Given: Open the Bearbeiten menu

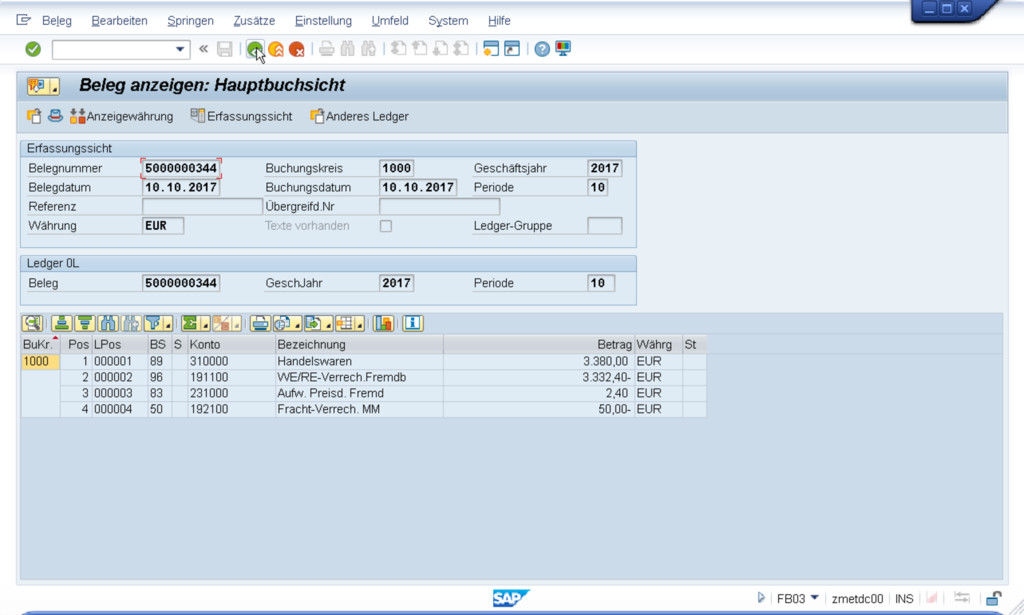Looking at the screenshot, I should 120,21.
